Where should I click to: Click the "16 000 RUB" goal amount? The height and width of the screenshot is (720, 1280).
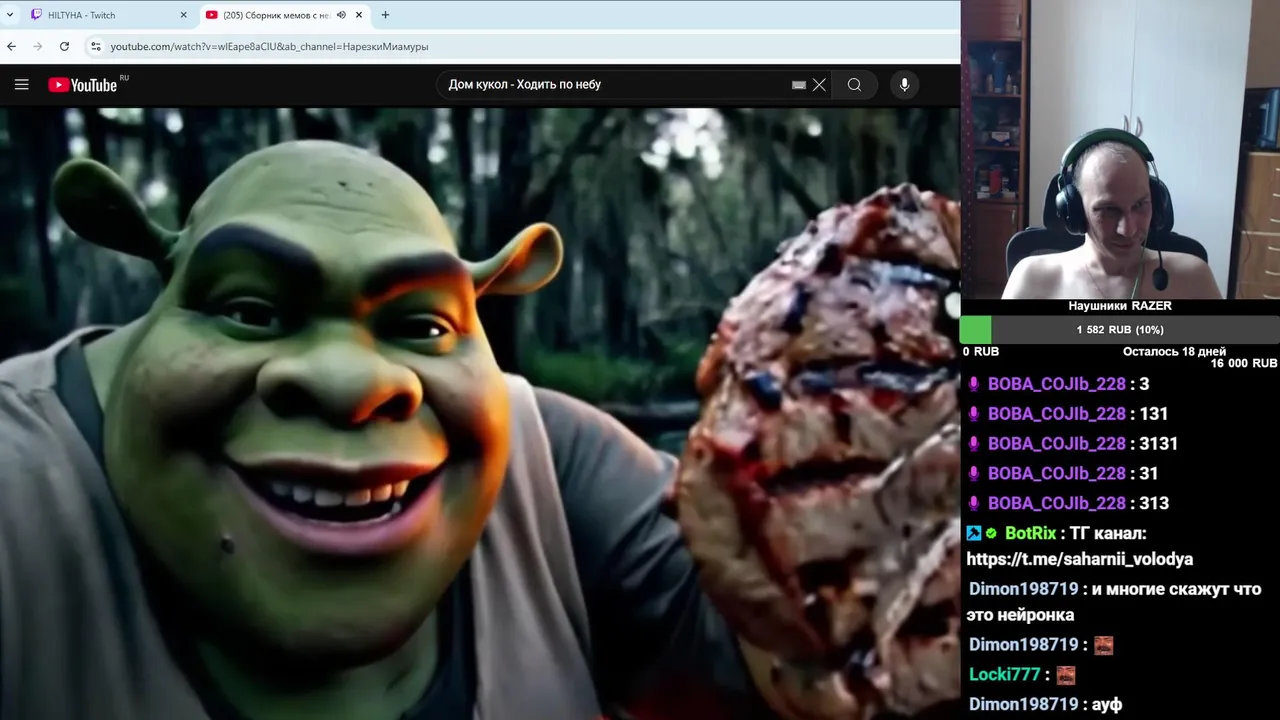tap(1244, 364)
